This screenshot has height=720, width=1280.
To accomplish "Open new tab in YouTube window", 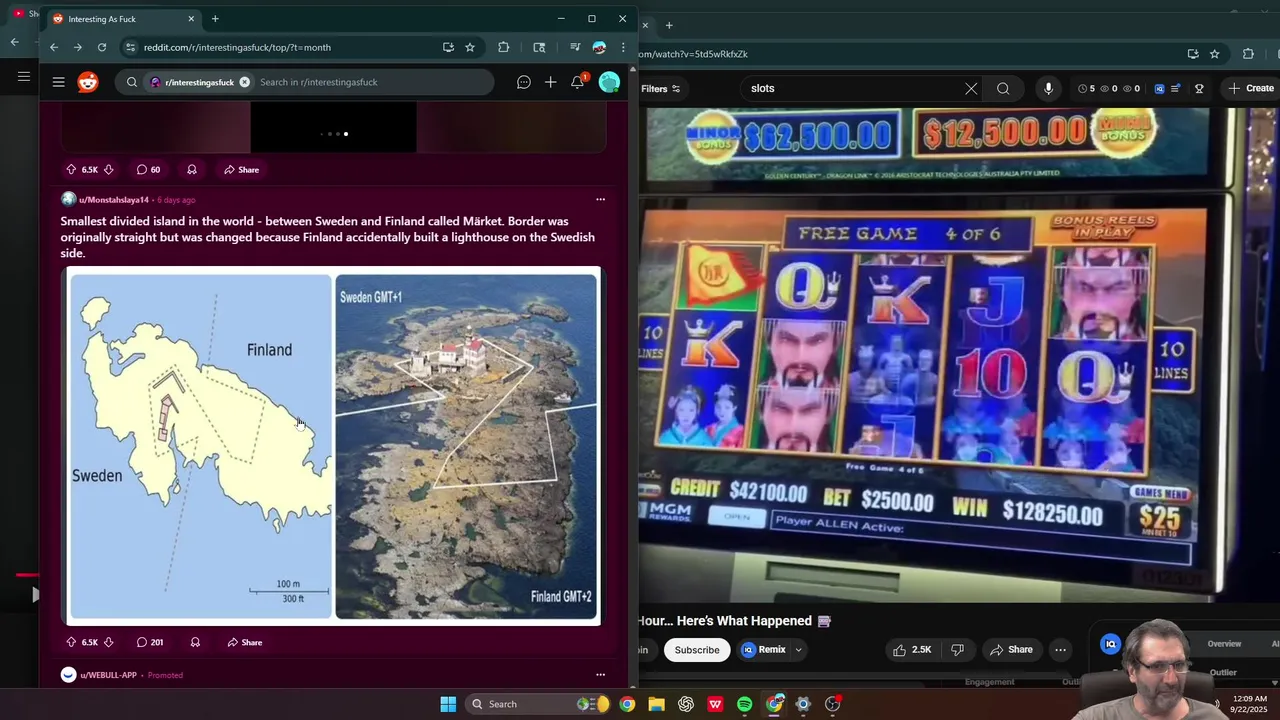I will (669, 25).
